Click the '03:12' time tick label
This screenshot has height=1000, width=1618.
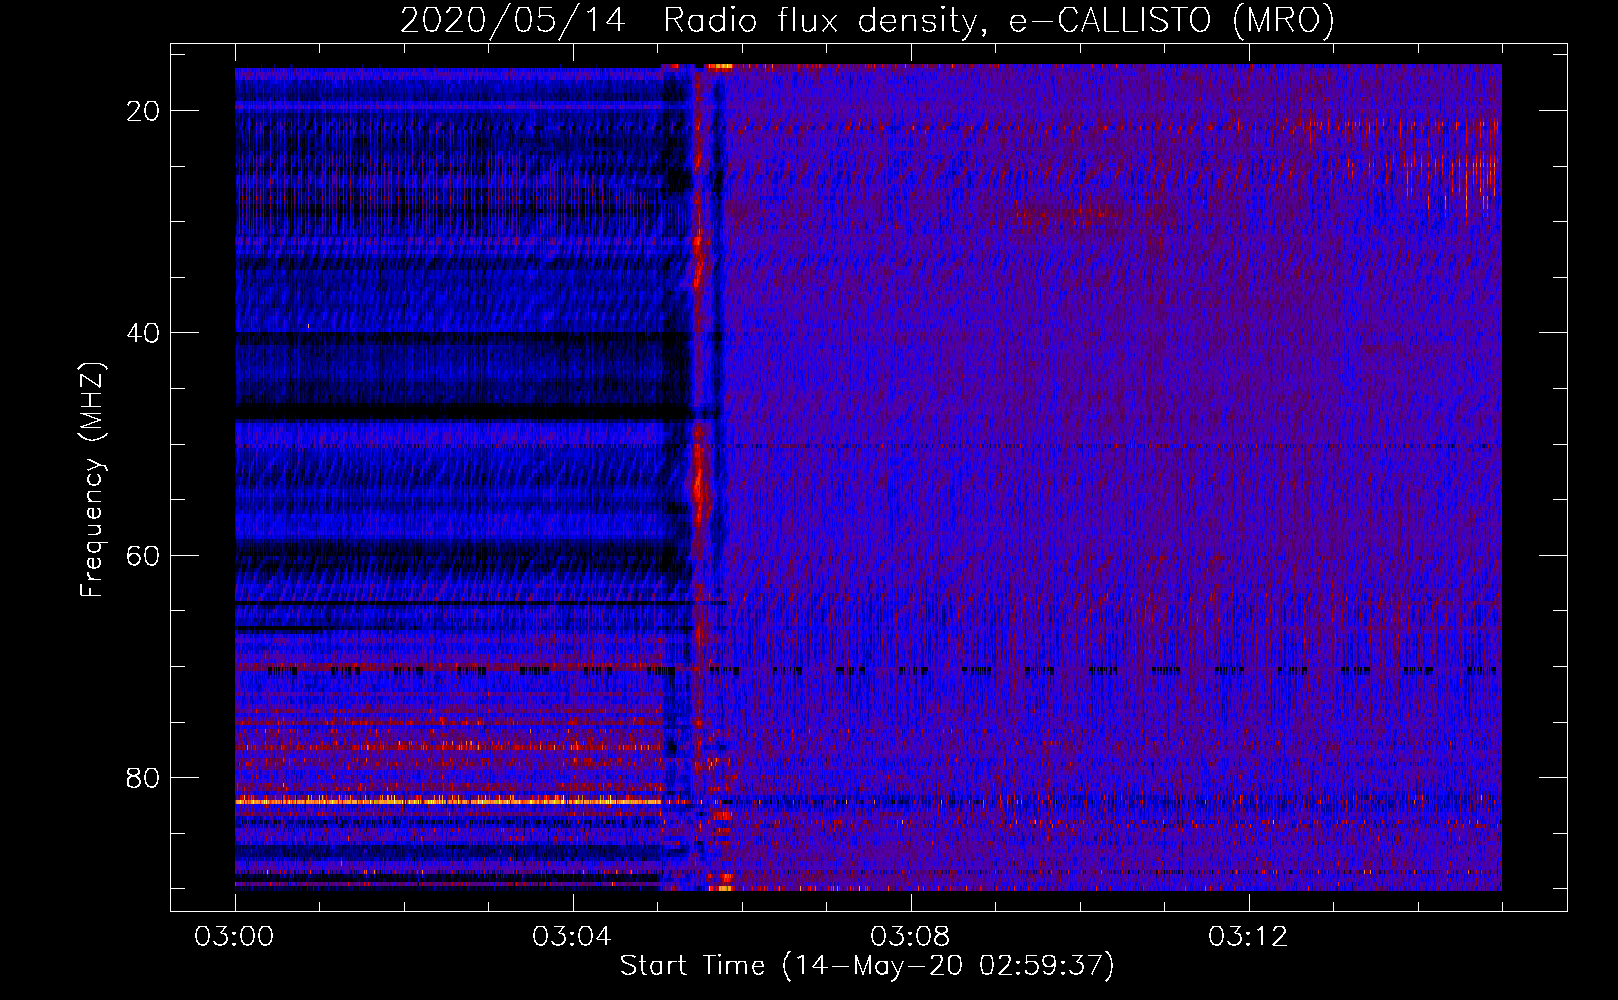(1248, 937)
